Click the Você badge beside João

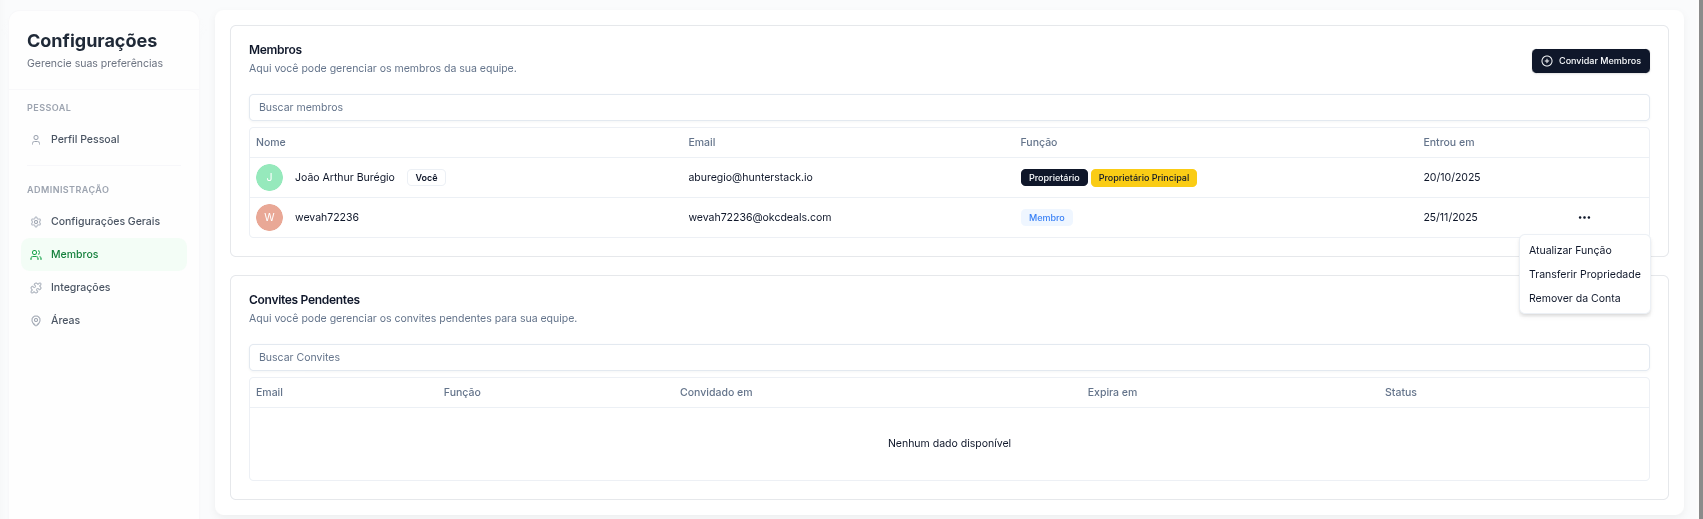426,178
